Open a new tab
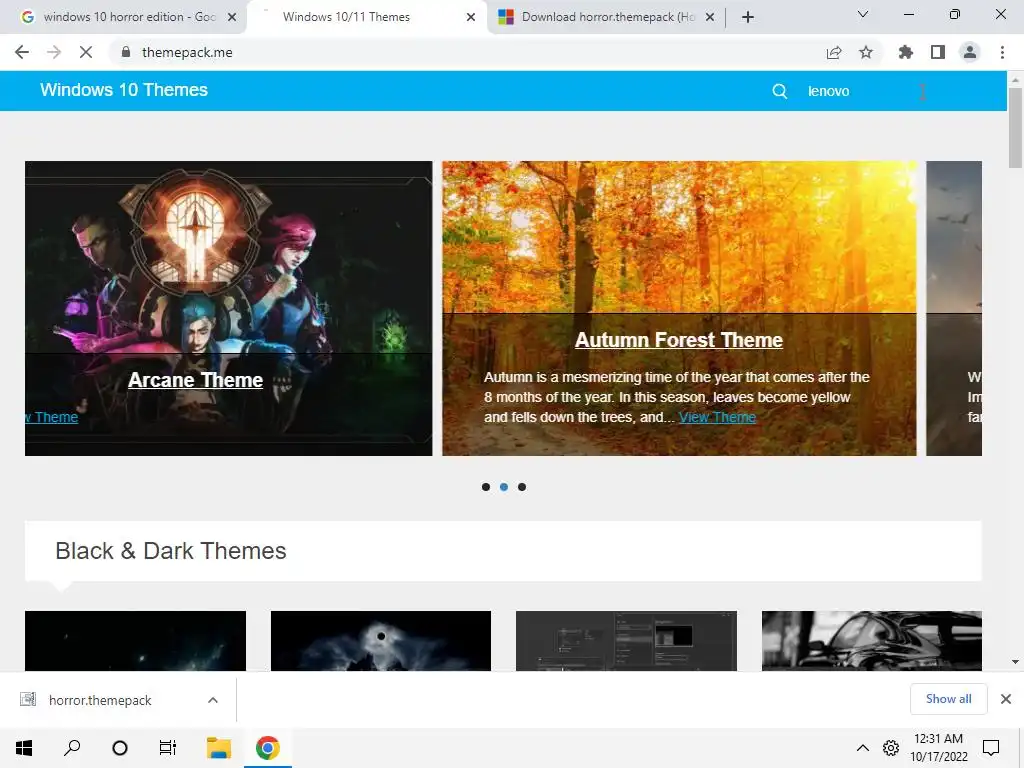The width and height of the screenshot is (1024, 768). tap(748, 17)
